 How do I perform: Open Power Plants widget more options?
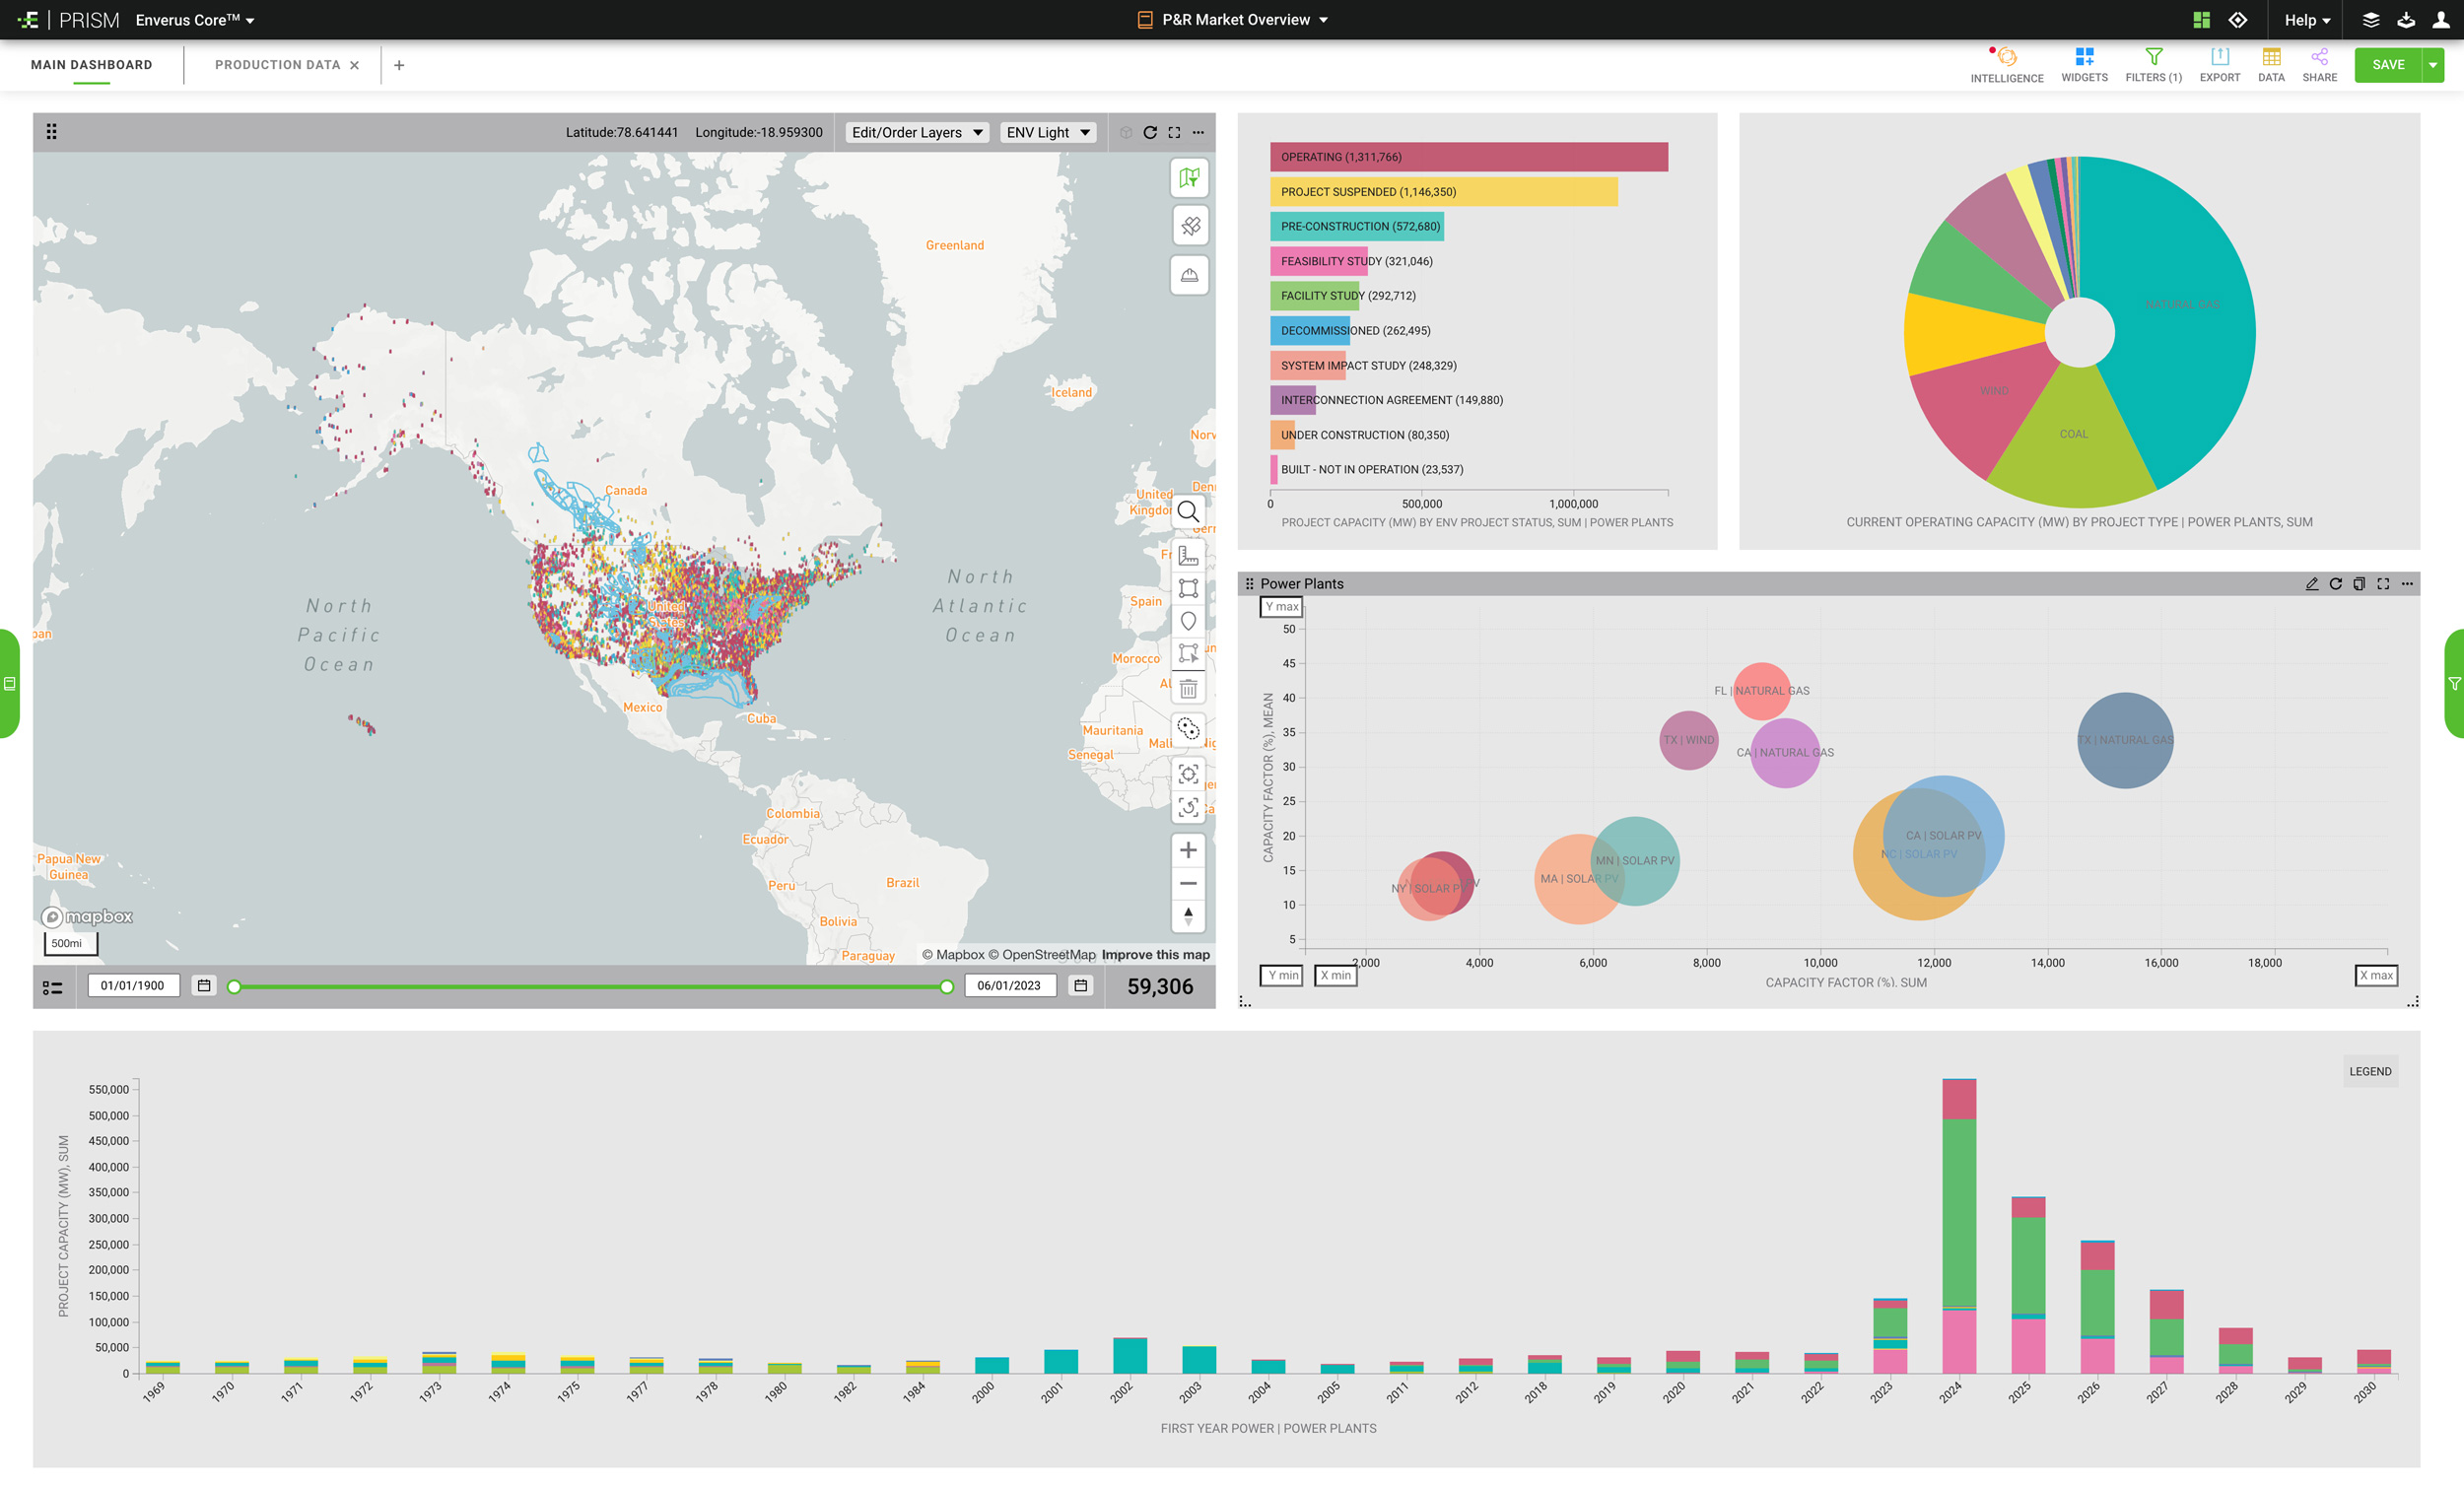pos(2407,584)
